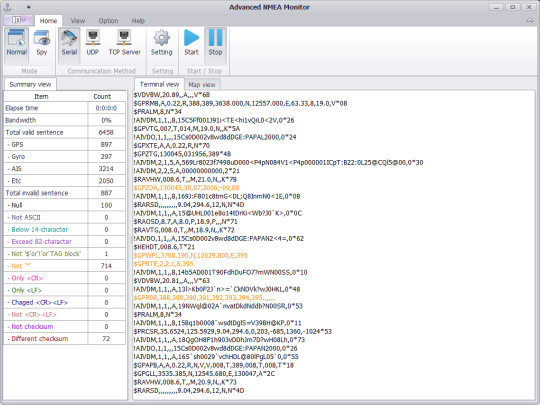The width and height of the screenshot is (540, 405).
Task: Switch to the Map view tab
Action: [202, 84]
